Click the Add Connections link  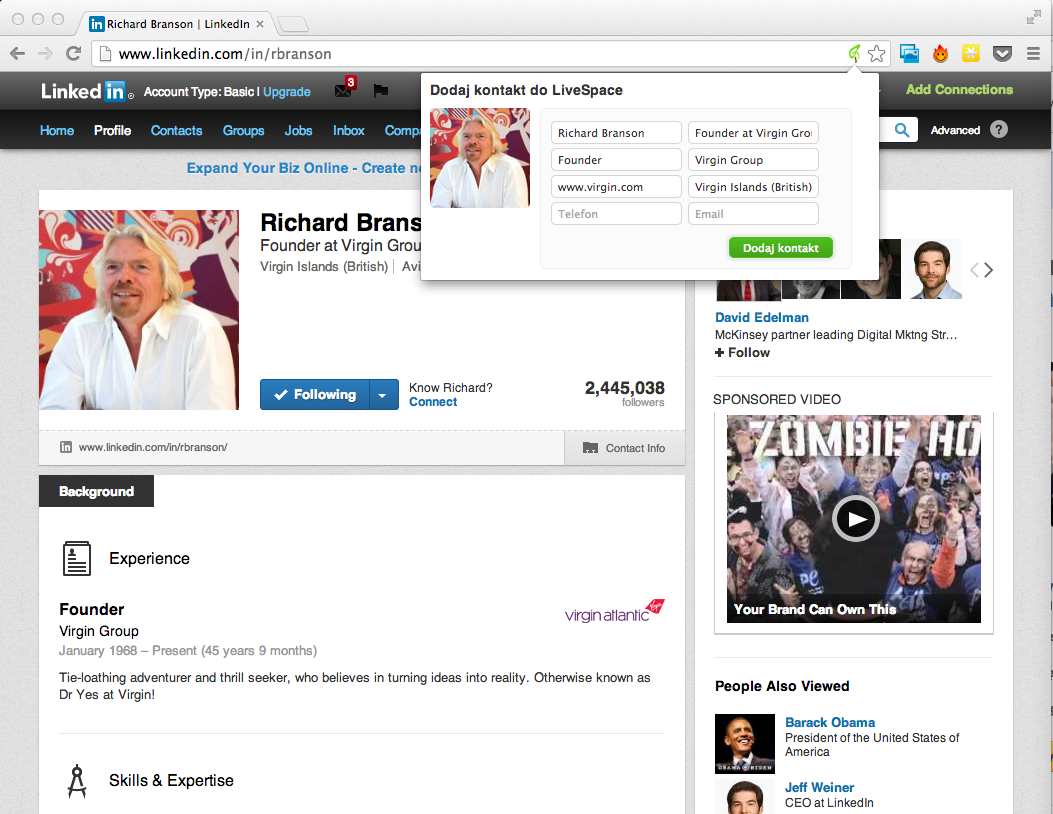point(959,89)
